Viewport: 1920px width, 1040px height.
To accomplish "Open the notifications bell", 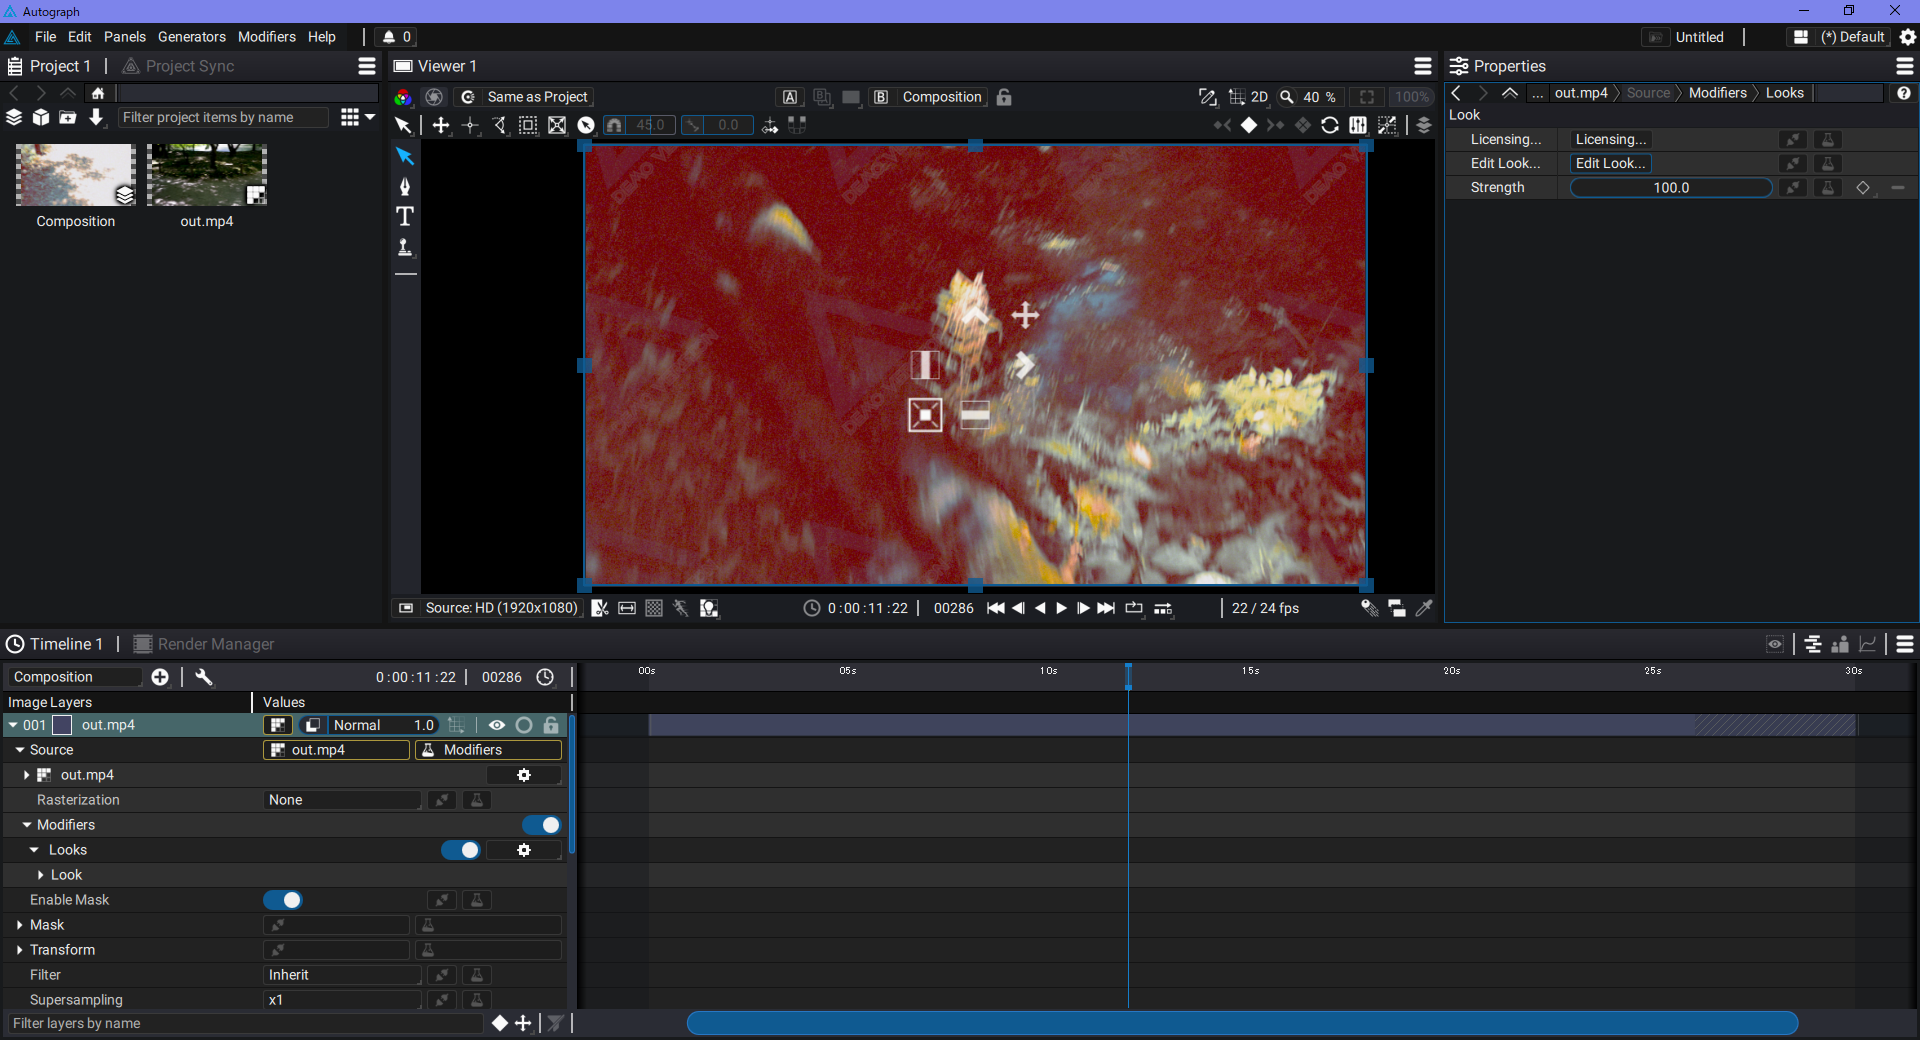I will [389, 37].
